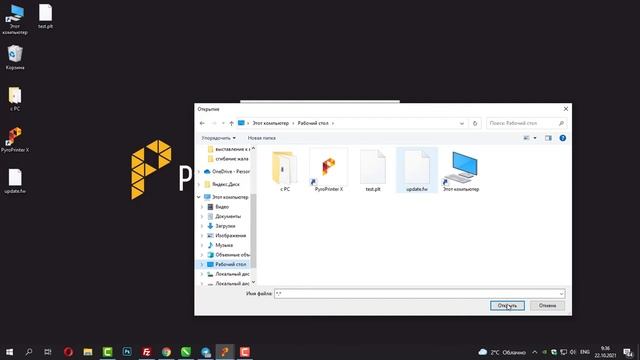This screenshot has width=640, height=360.
Task: Expand the Загрузки tree node
Action: (x=202, y=226)
